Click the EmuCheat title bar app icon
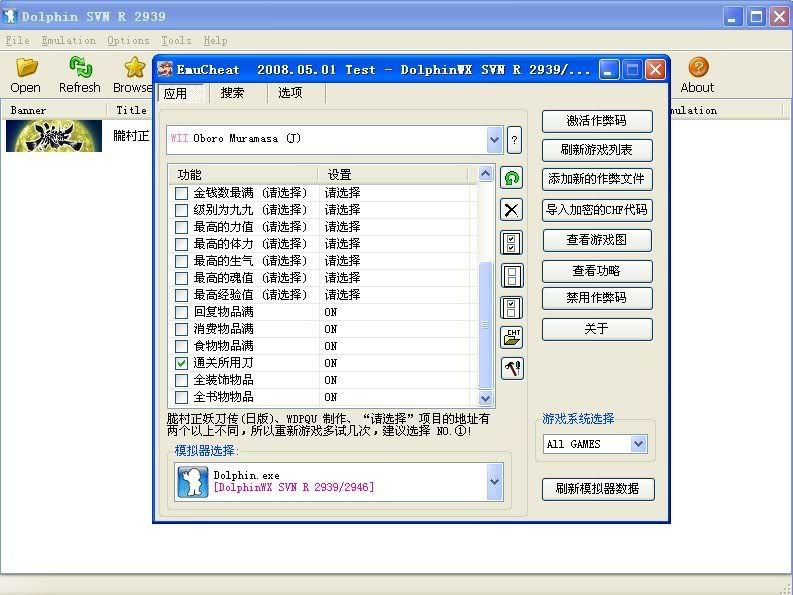This screenshot has width=793, height=595. pyautogui.click(x=165, y=69)
